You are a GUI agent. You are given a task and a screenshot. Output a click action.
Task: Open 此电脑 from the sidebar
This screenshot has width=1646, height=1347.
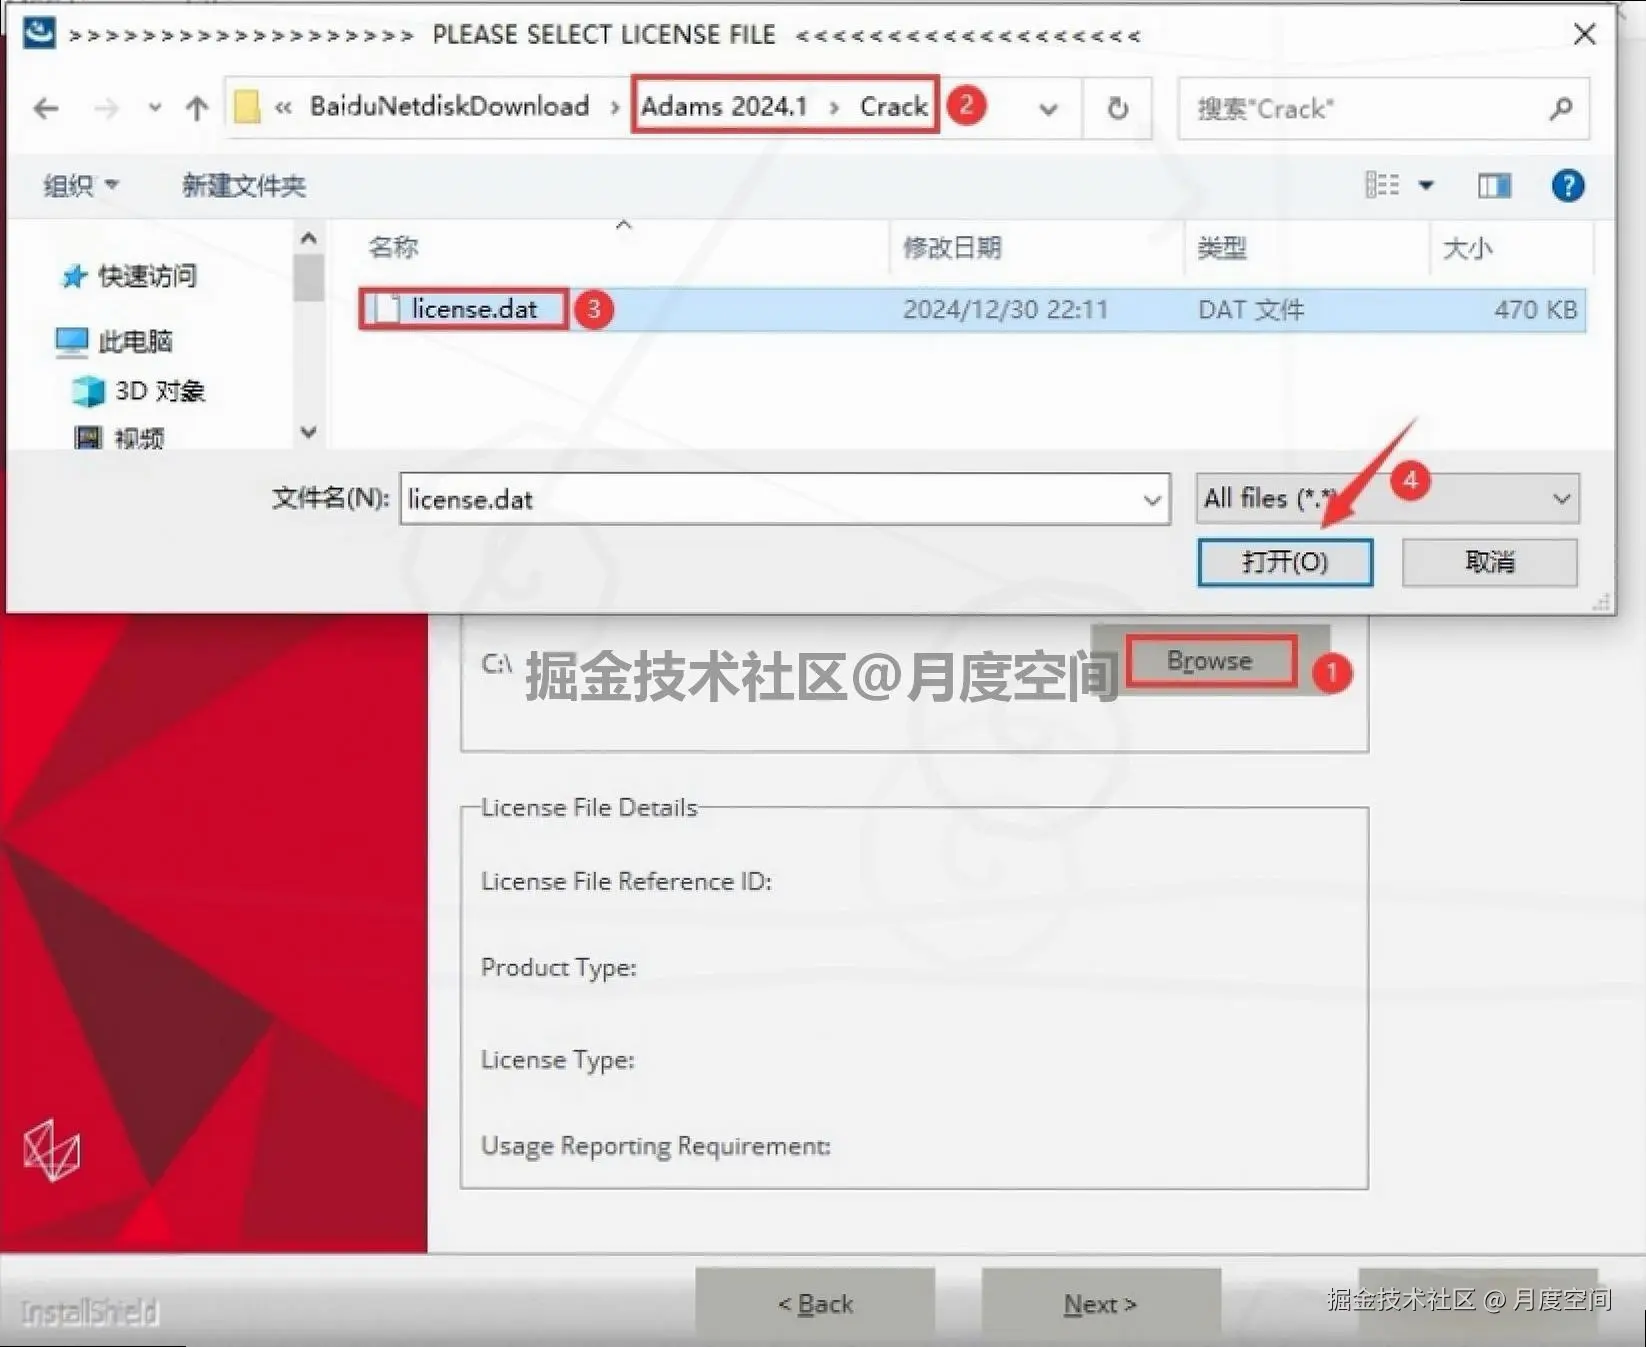pos(135,341)
